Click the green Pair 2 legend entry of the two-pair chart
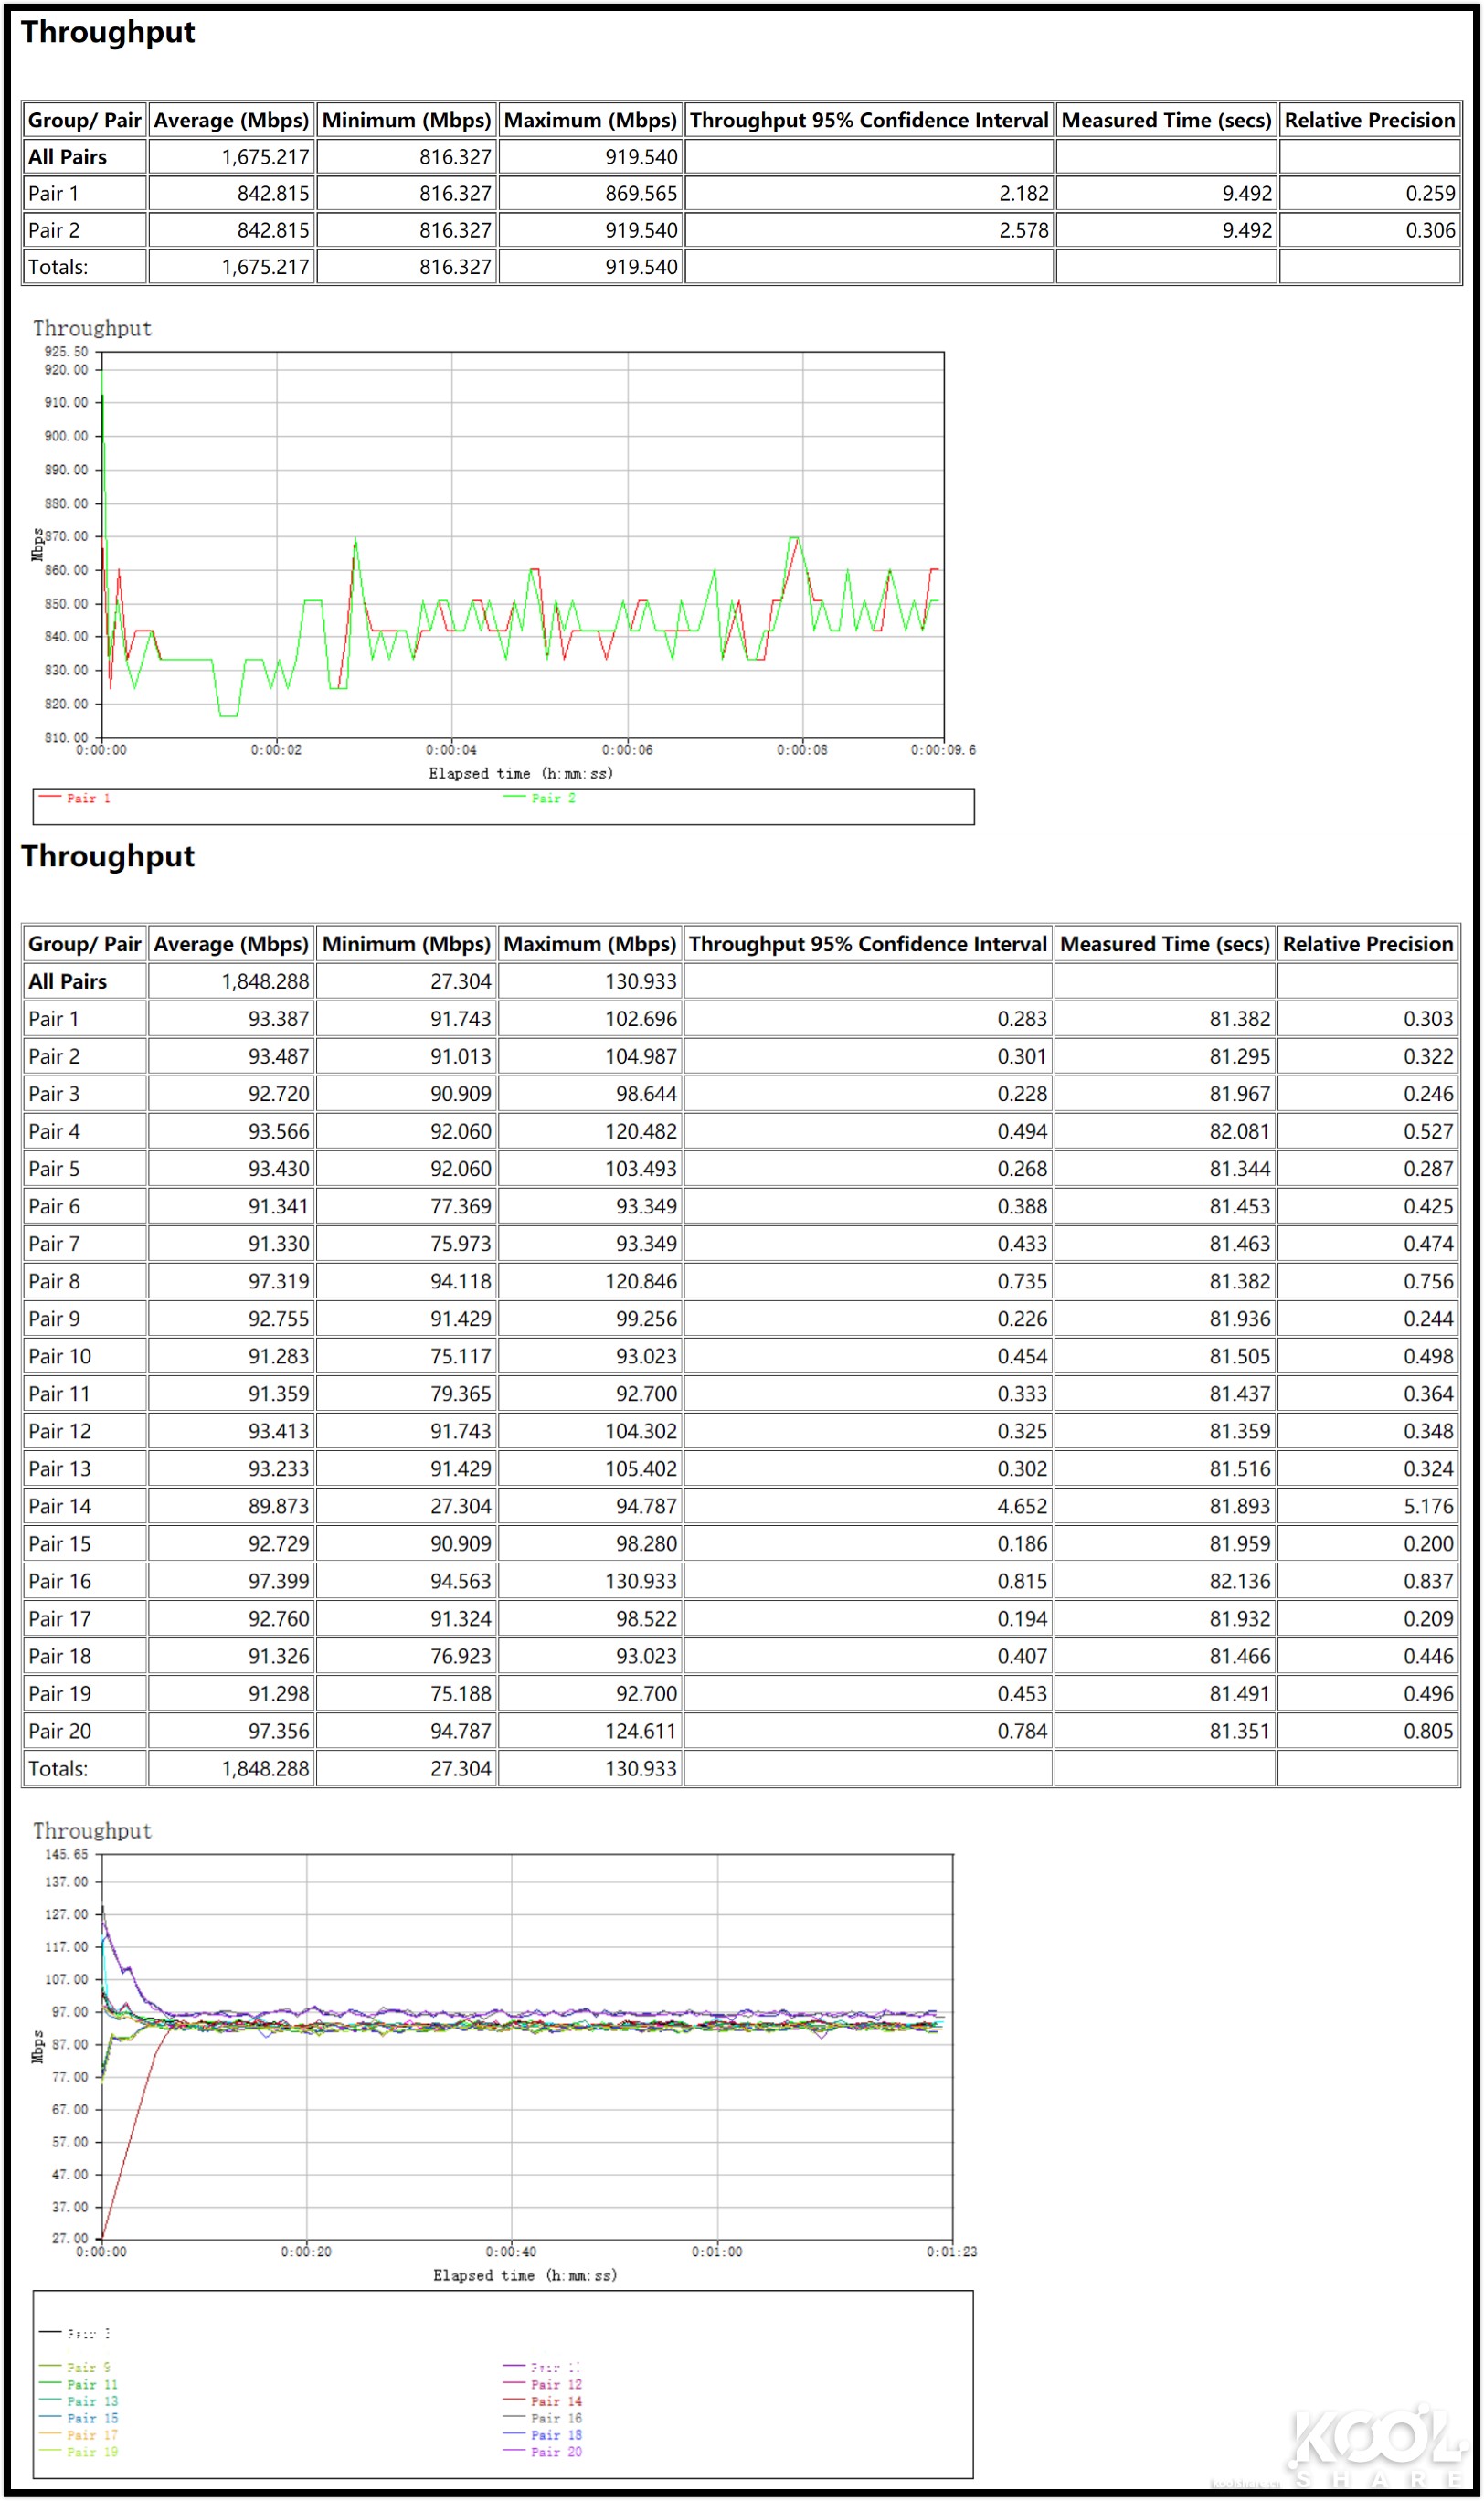The height and width of the screenshot is (2501, 1484). coord(540,799)
